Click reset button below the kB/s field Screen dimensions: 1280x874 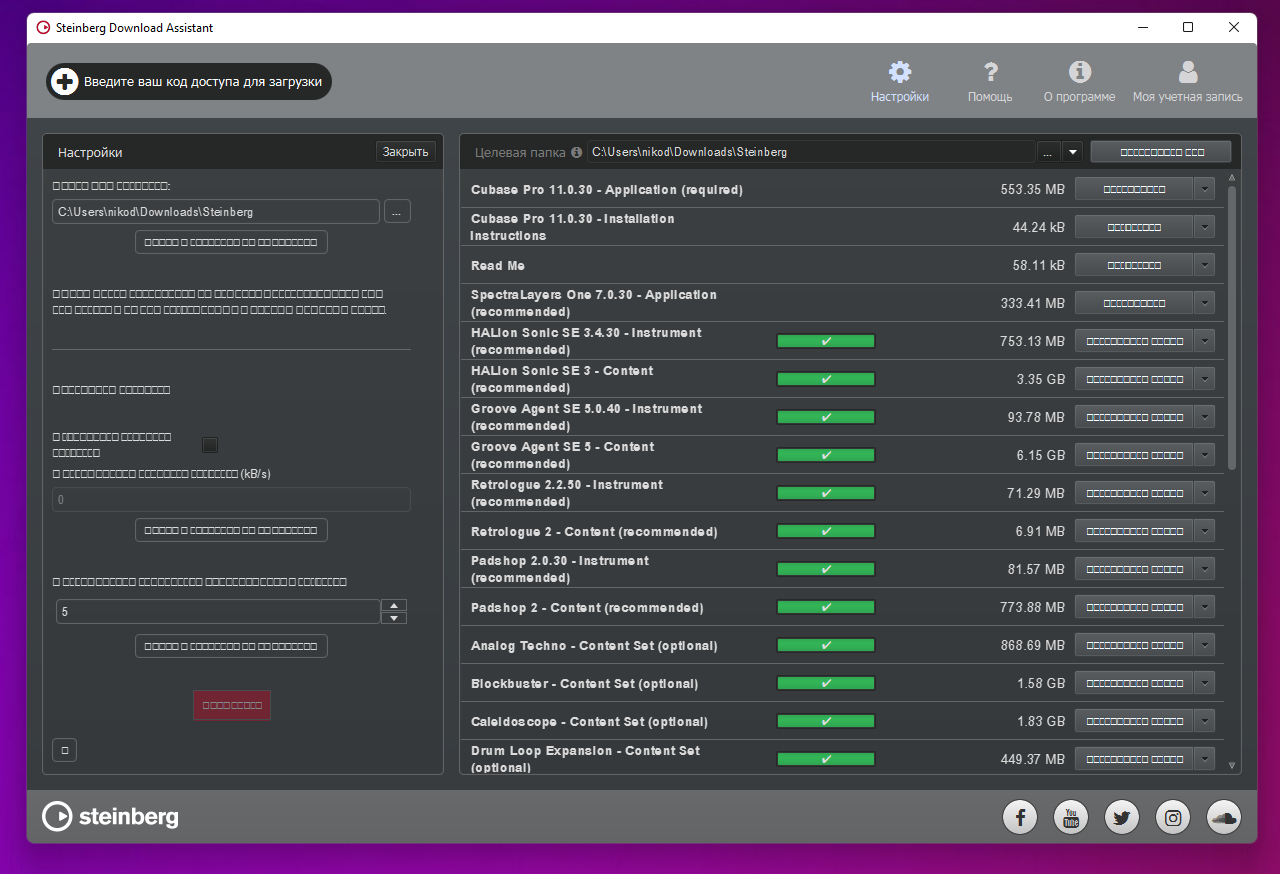click(x=231, y=530)
